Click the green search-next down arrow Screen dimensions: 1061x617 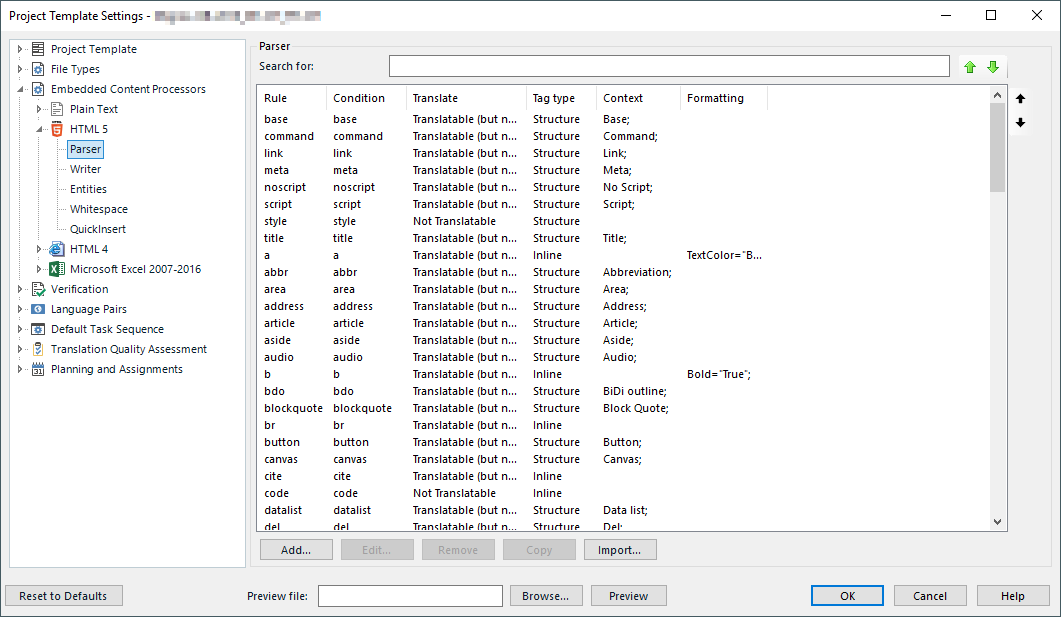(993, 67)
